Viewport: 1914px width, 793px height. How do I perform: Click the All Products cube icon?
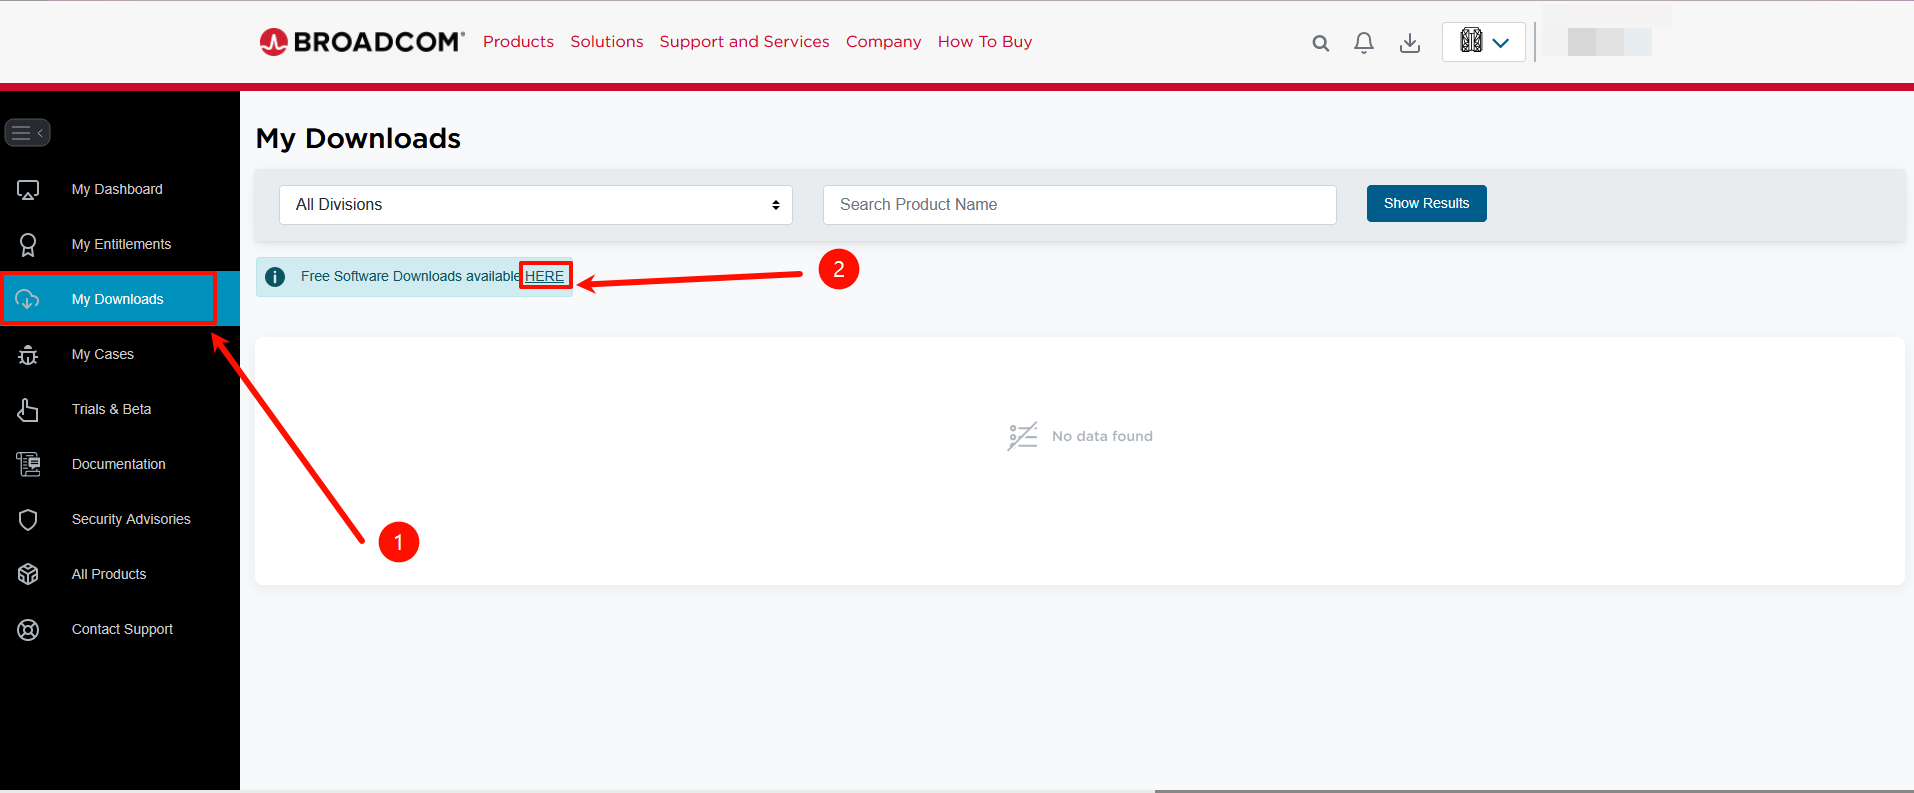click(x=28, y=574)
